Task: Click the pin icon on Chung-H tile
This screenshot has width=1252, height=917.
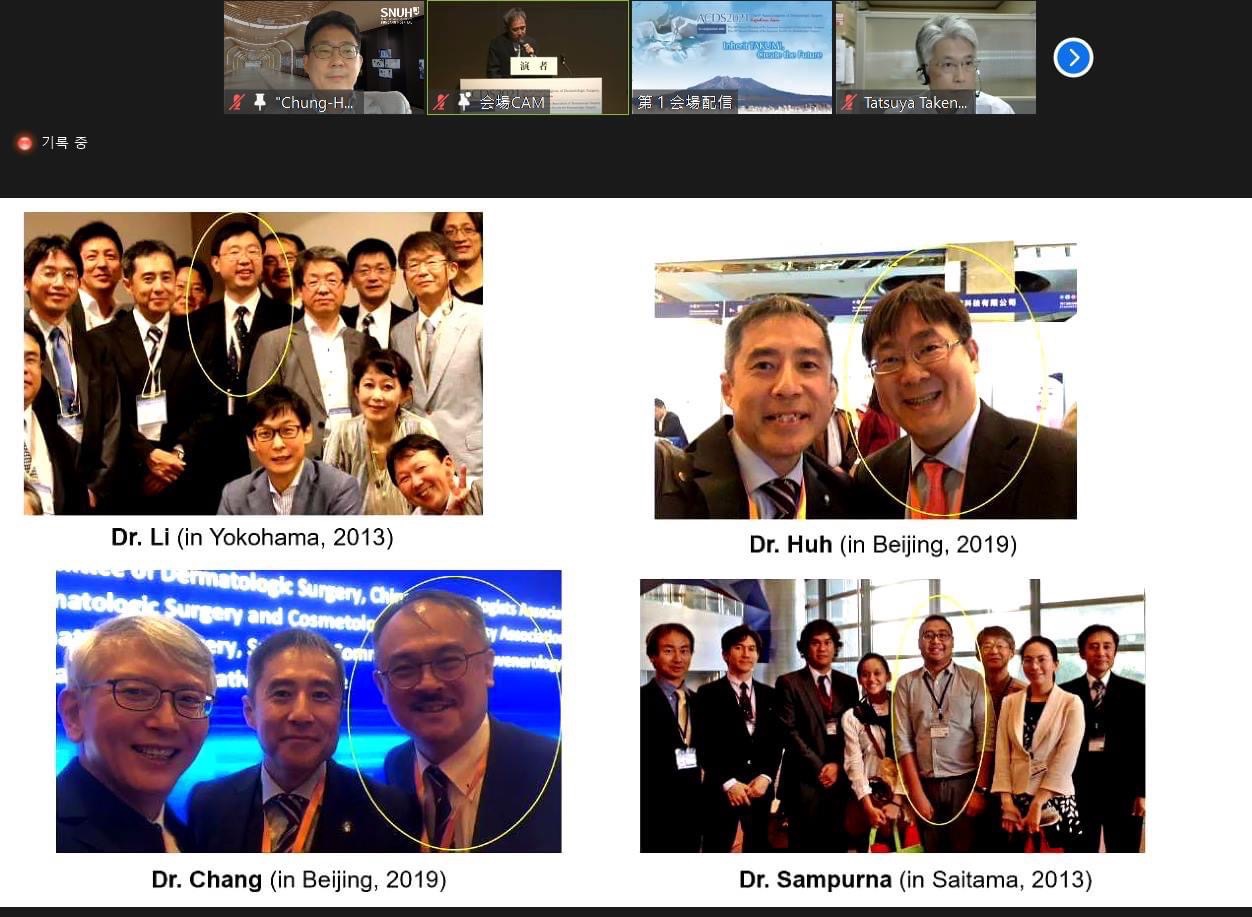Action: [260, 102]
